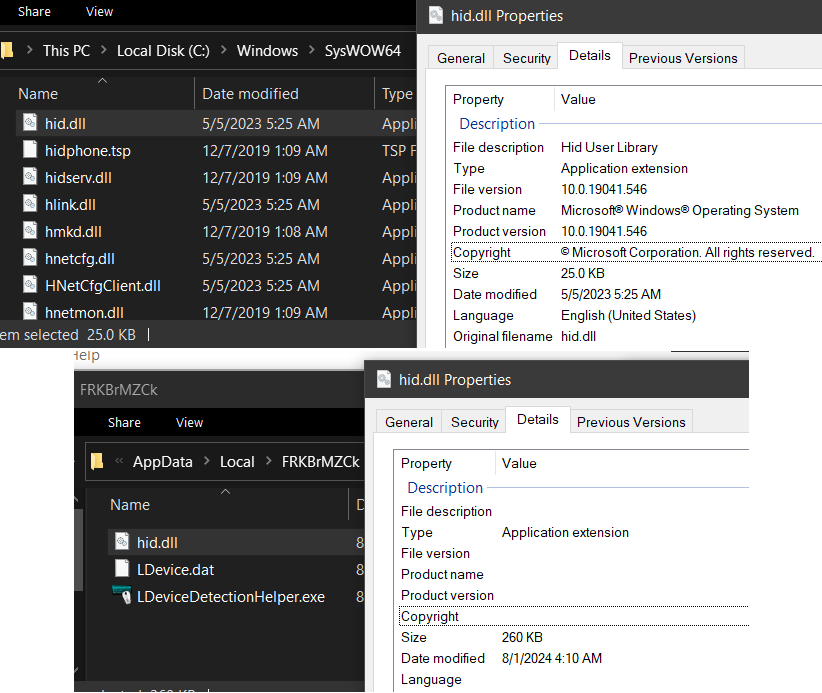Image resolution: width=822 pixels, height=693 pixels.
Task: Select Details tab in upper Properties dialog
Action: coord(590,56)
